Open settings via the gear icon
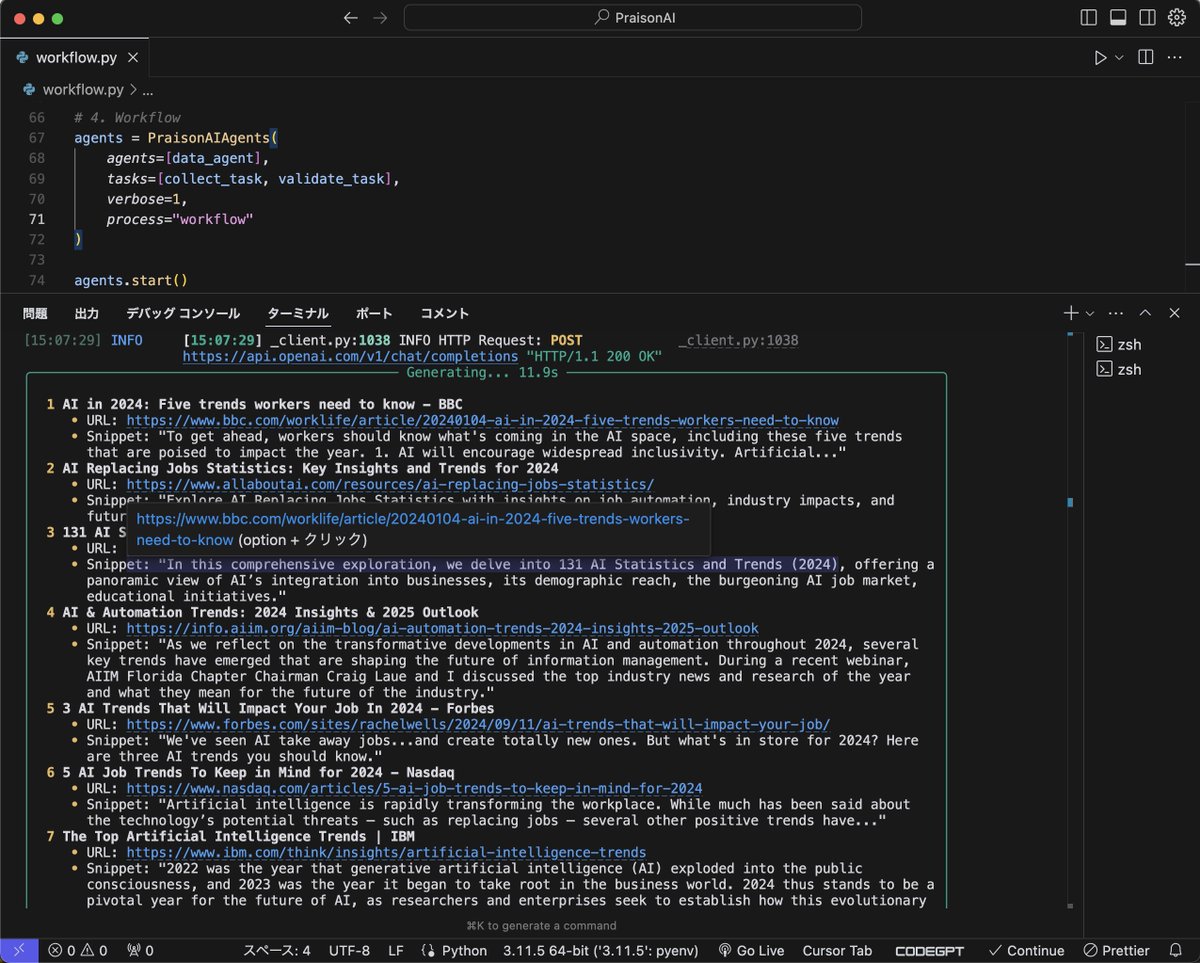Image resolution: width=1200 pixels, height=963 pixels. pyautogui.click(x=1176, y=18)
